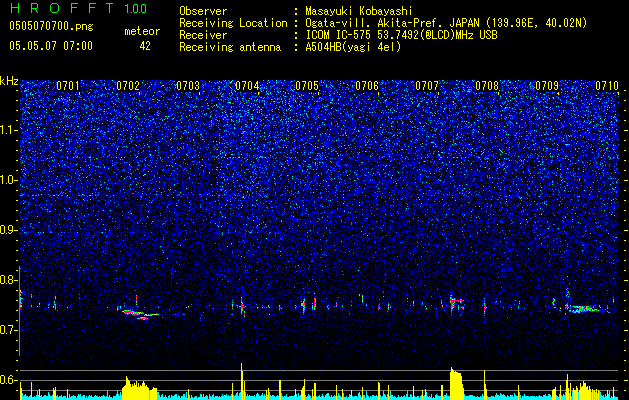
Task: Click the Receiving Location label
Action: (x=233, y=23)
